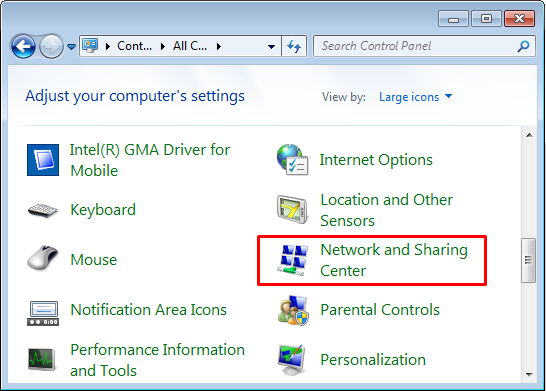Click the Location and Other Sensors icon
Screen dimensions: 546x391
[x=292, y=209]
